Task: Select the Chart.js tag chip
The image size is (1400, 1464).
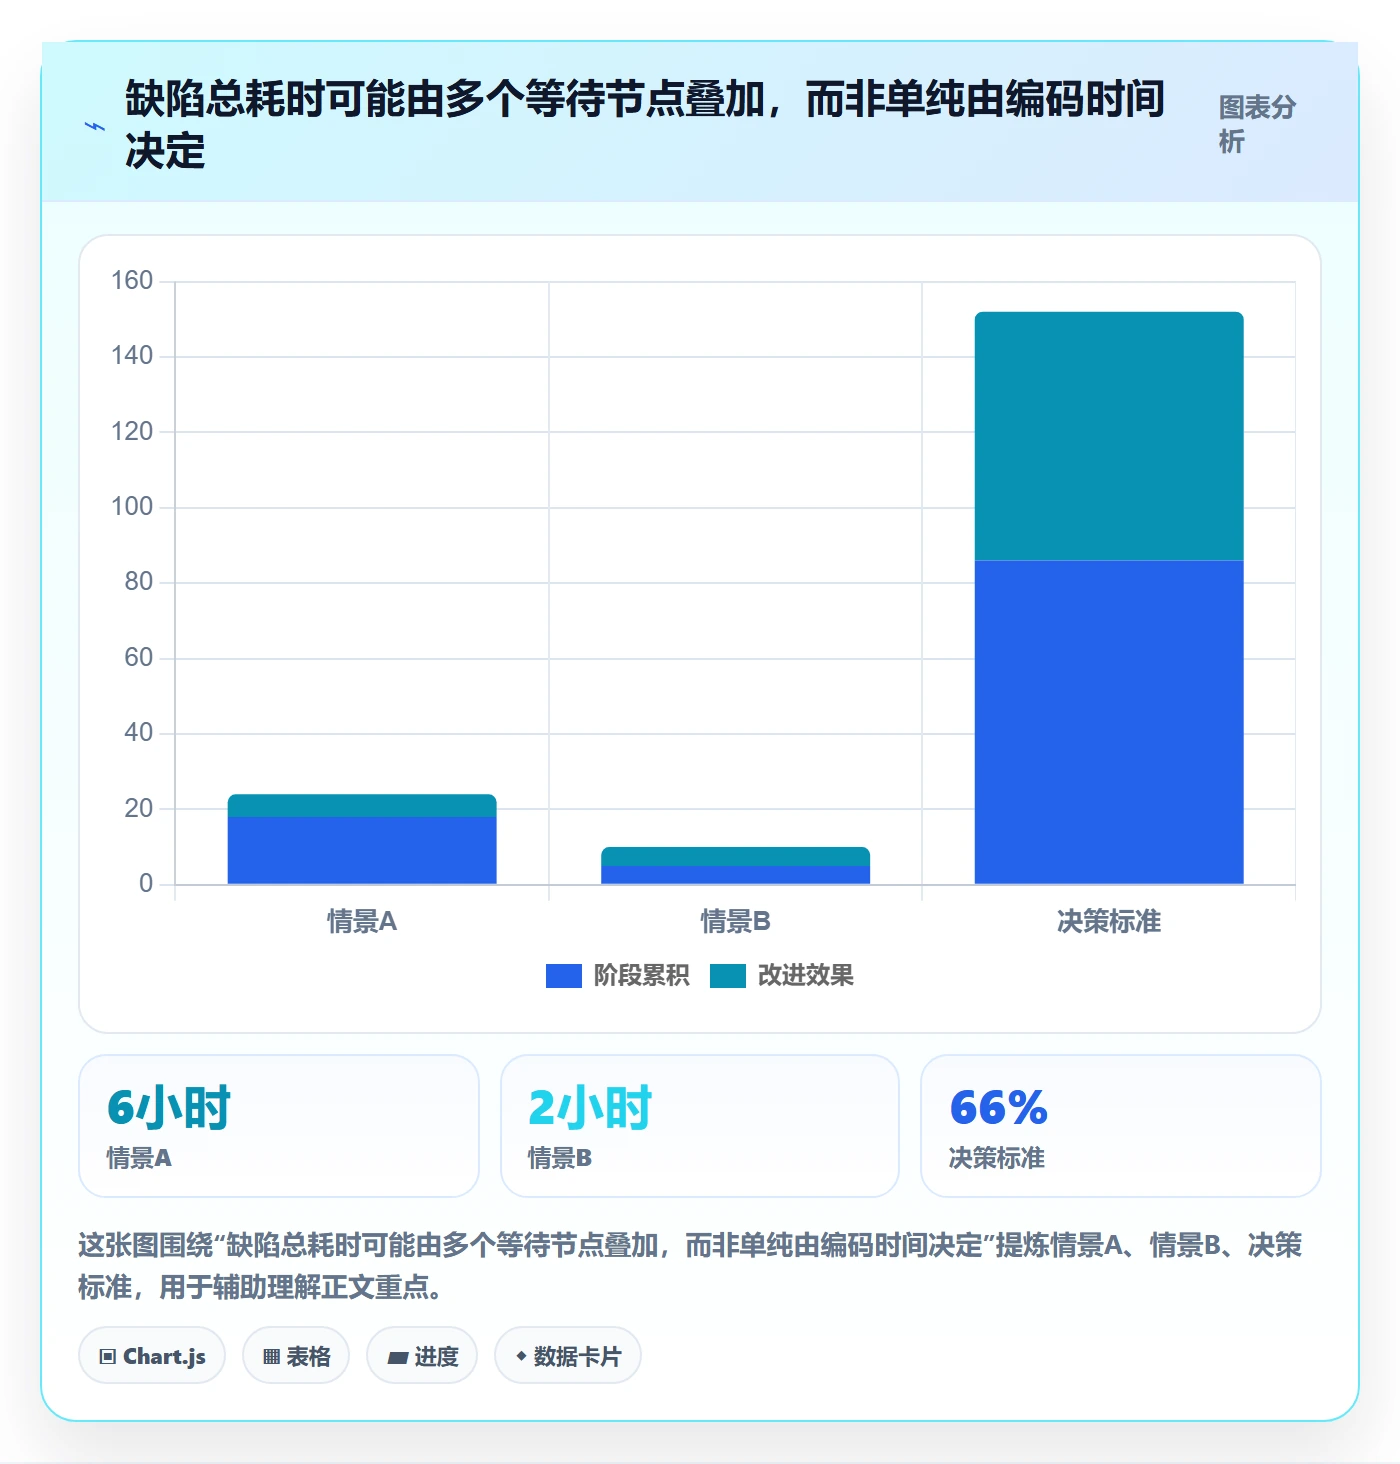Action: [152, 1356]
